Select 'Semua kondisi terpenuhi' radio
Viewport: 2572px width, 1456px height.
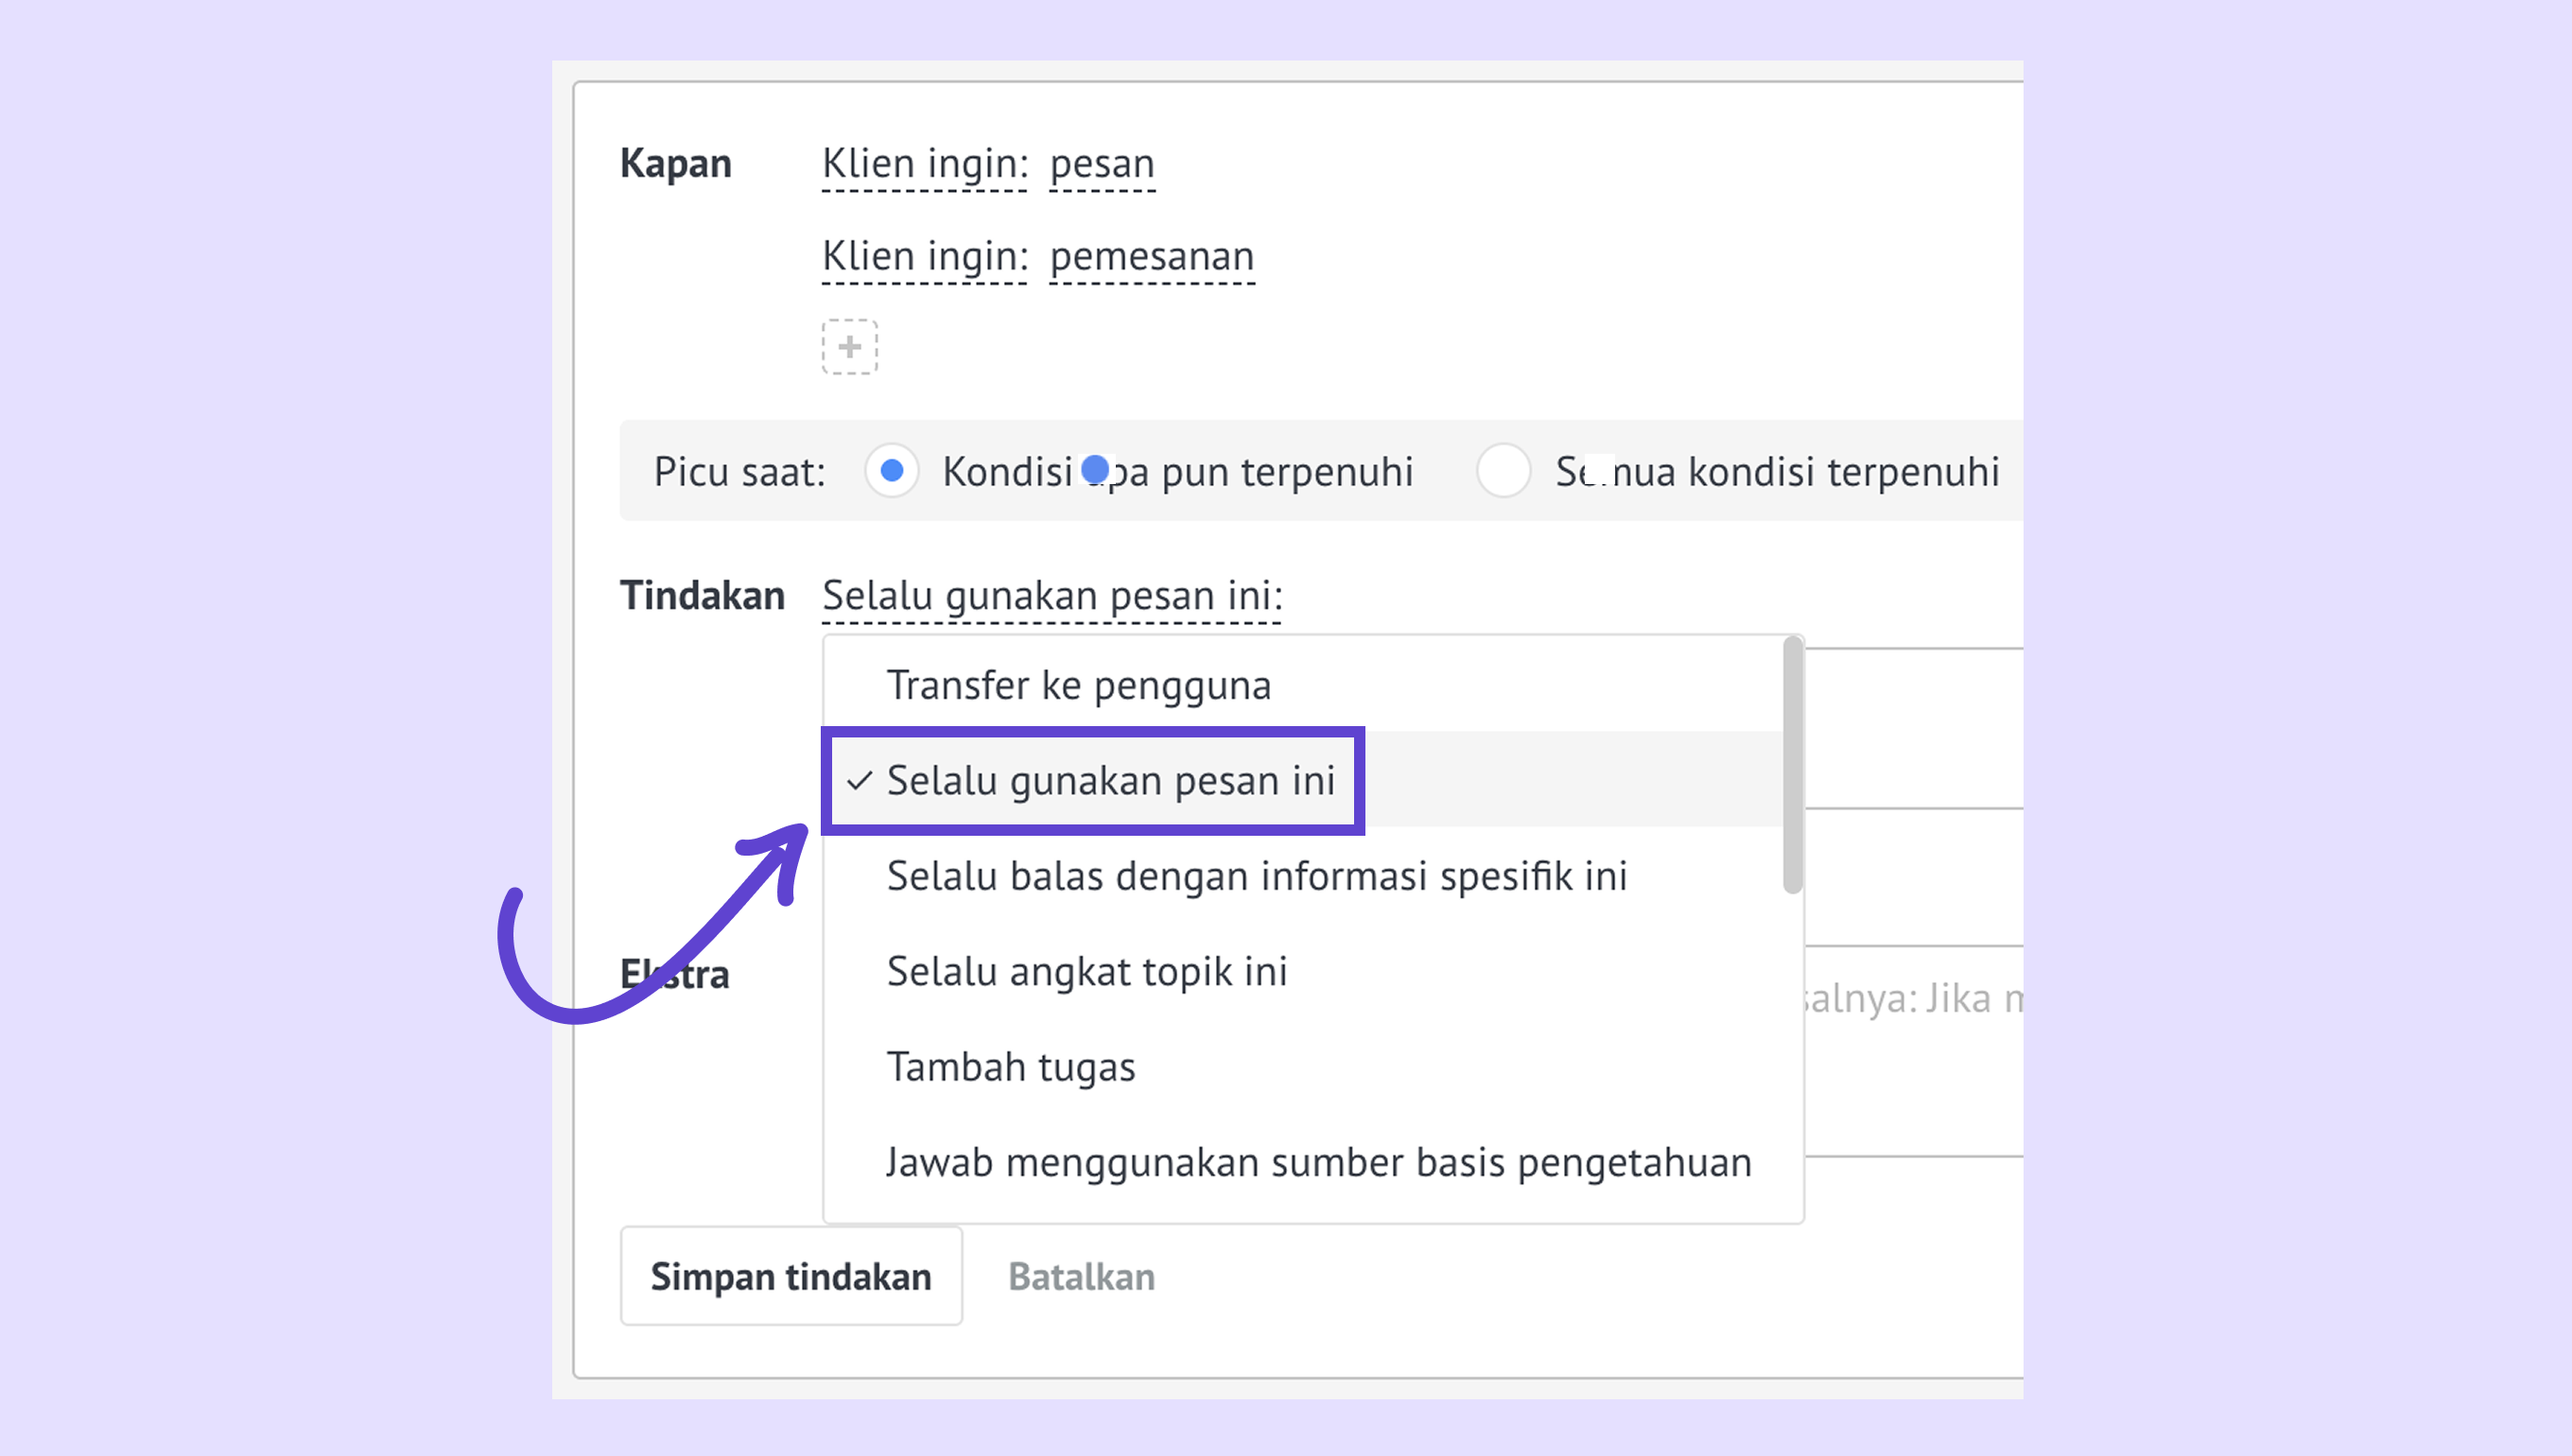(1503, 471)
